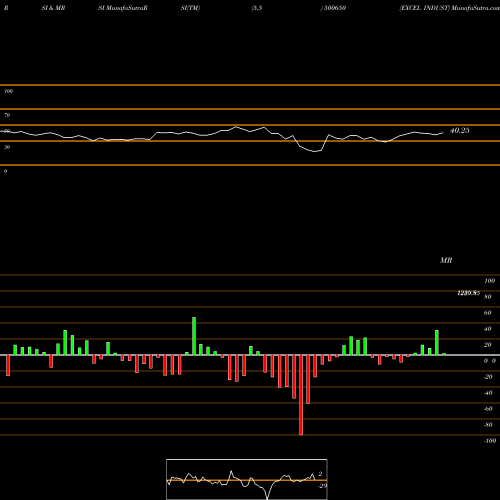The image size is (500, 500).
Task: Click the MR axis label -100
Action: pos(490,441)
